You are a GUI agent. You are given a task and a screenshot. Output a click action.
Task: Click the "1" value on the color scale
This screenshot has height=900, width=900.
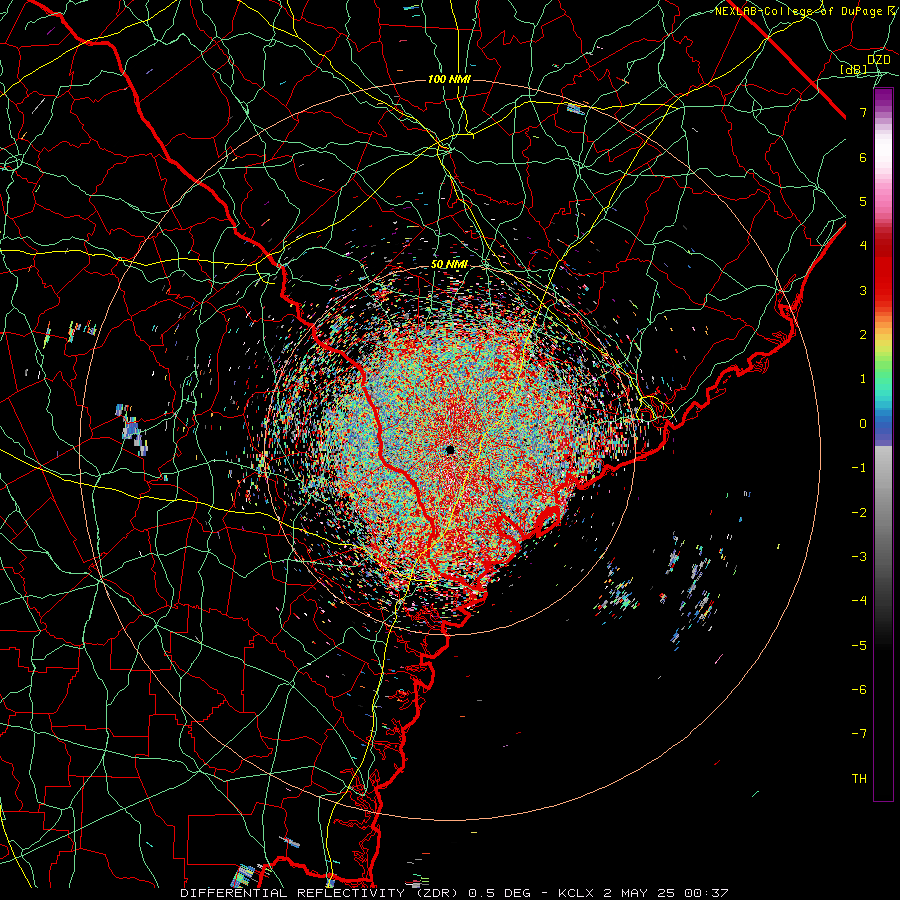pyautogui.click(x=863, y=379)
